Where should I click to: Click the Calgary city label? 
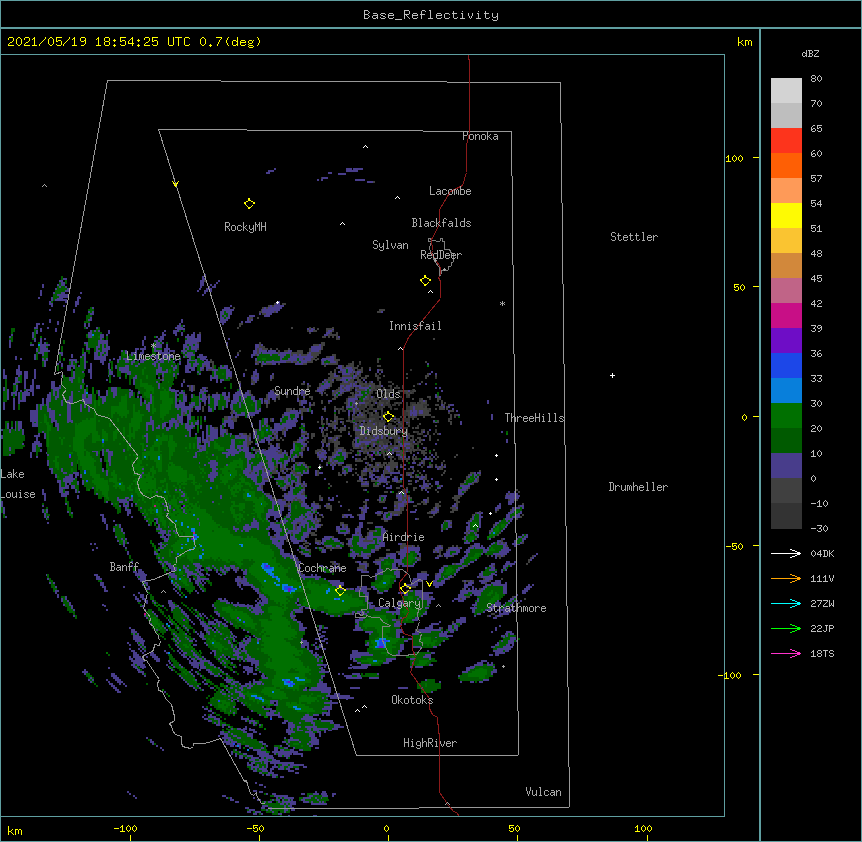[x=399, y=603]
